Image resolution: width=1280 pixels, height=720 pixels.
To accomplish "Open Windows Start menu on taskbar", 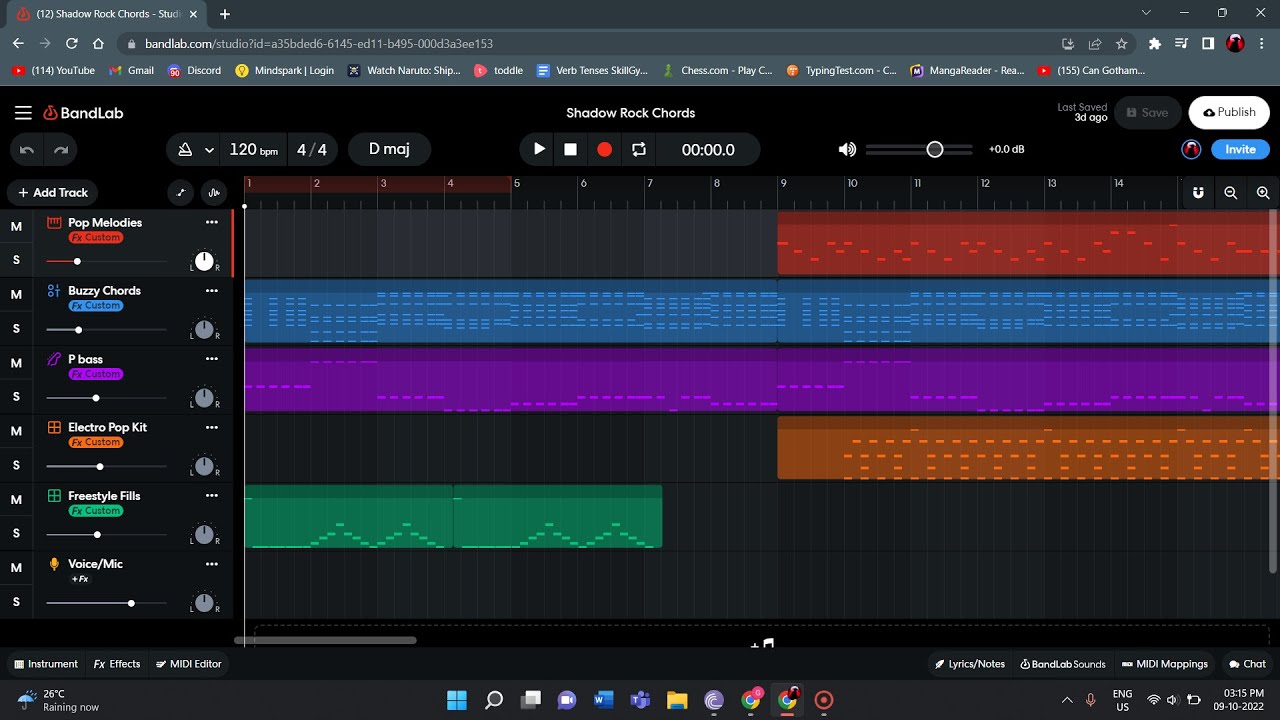I will [457, 699].
